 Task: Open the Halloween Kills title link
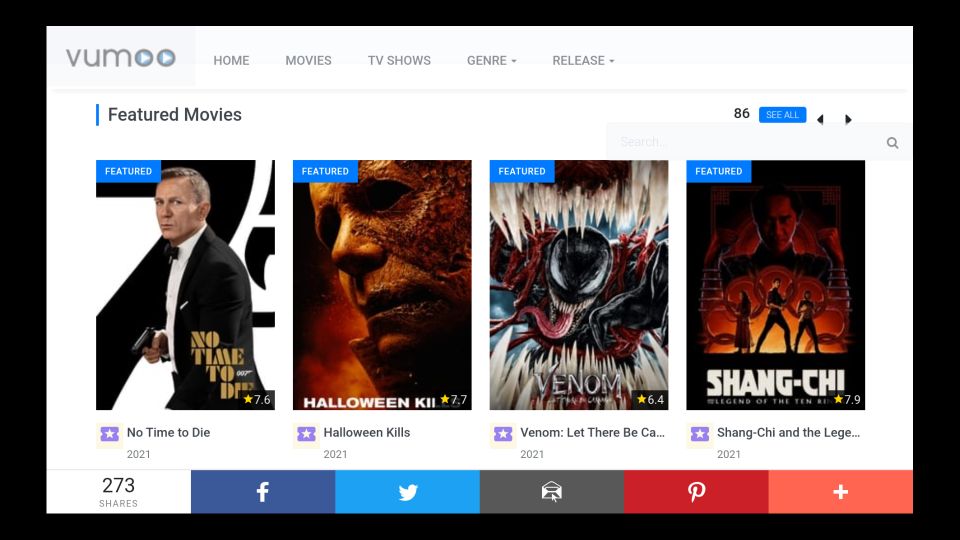[x=367, y=432]
